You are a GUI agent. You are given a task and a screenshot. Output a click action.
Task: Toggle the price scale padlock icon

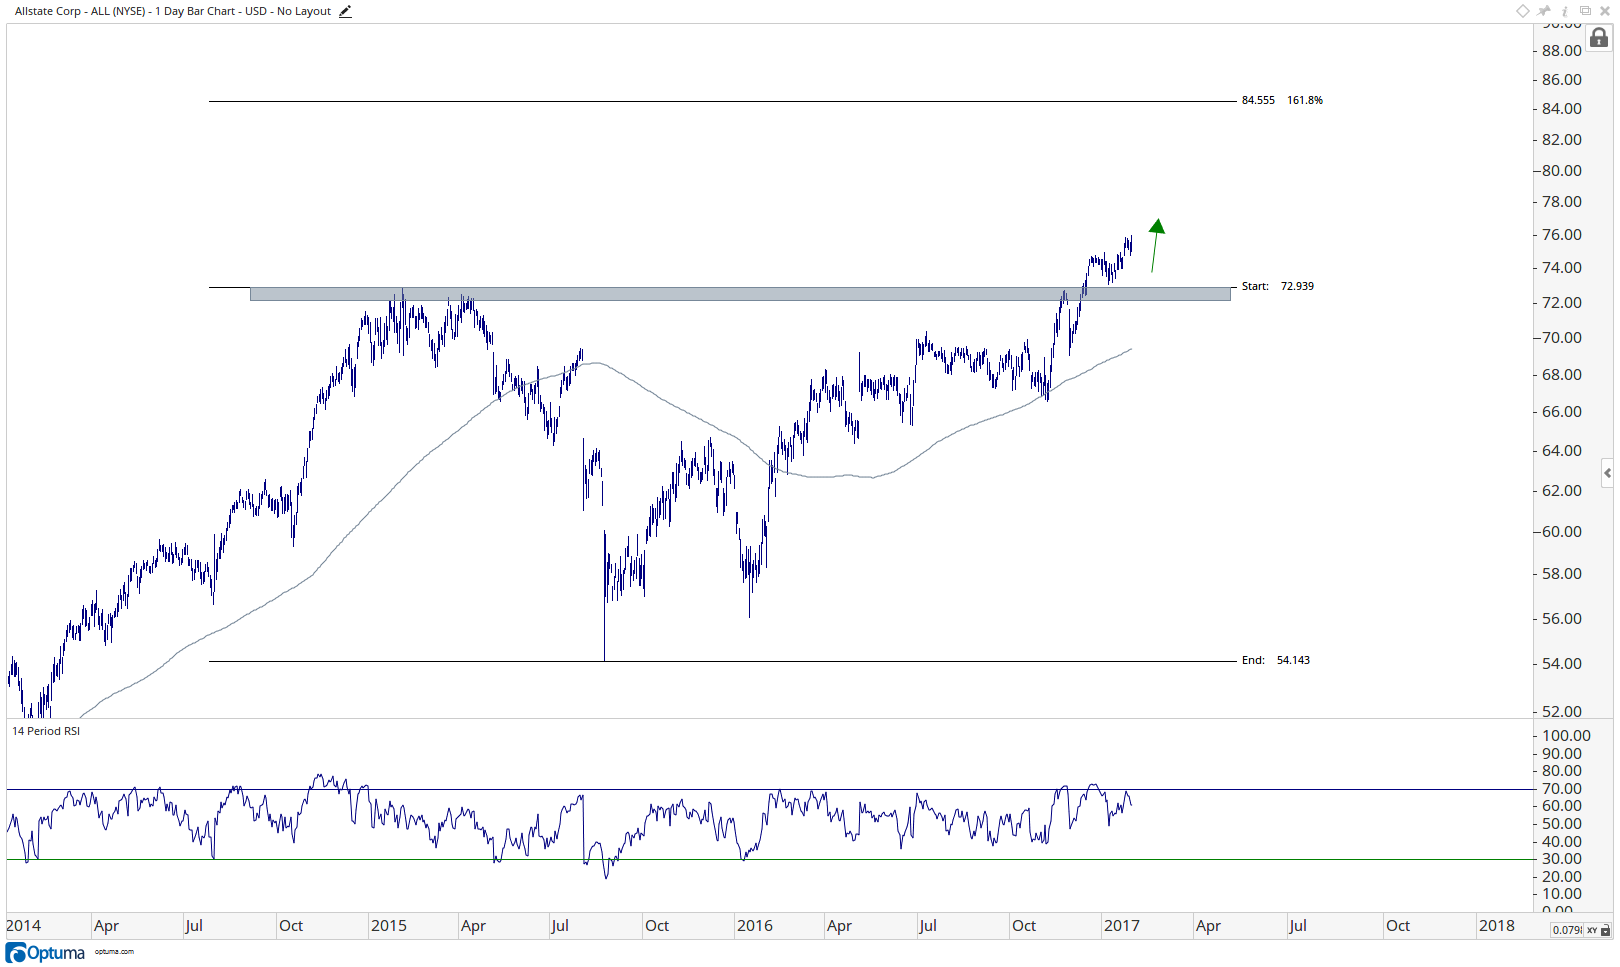pyautogui.click(x=1599, y=38)
